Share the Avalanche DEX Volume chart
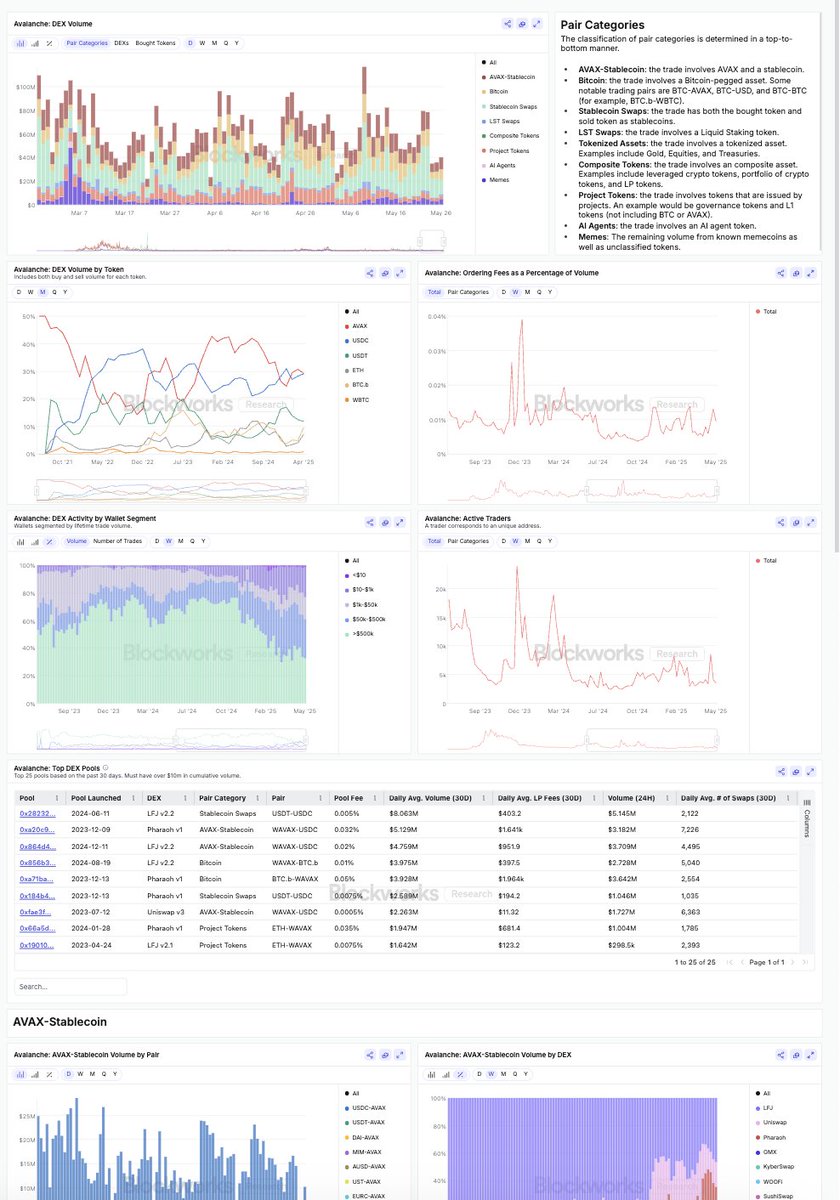This screenshot has width=840, height=1200. click(508, 23)
